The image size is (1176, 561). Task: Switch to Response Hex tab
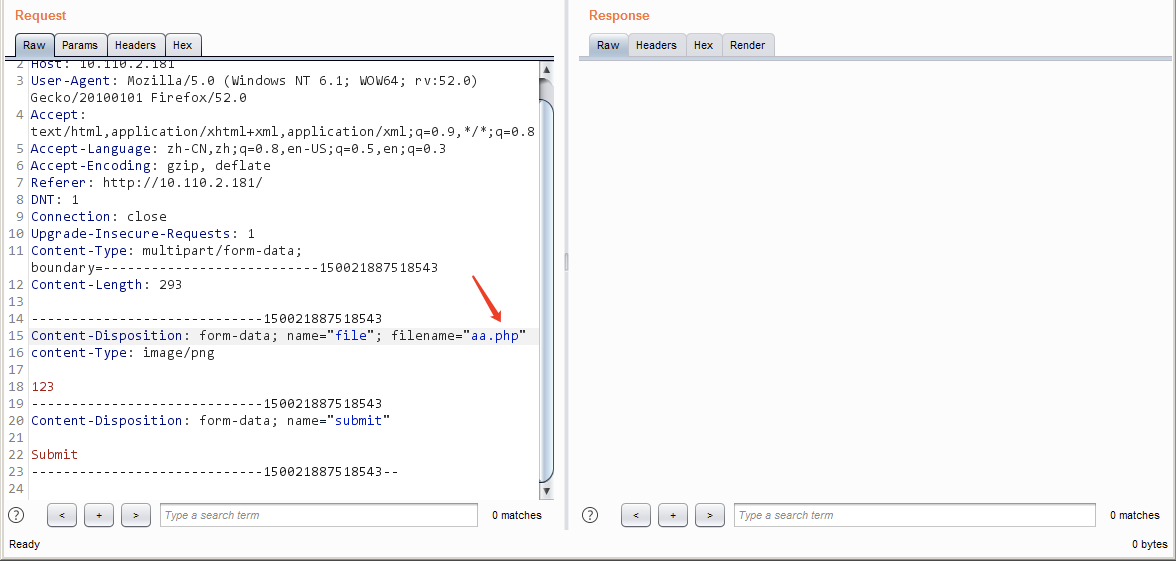pyautogui.click(x=704, y=45)
